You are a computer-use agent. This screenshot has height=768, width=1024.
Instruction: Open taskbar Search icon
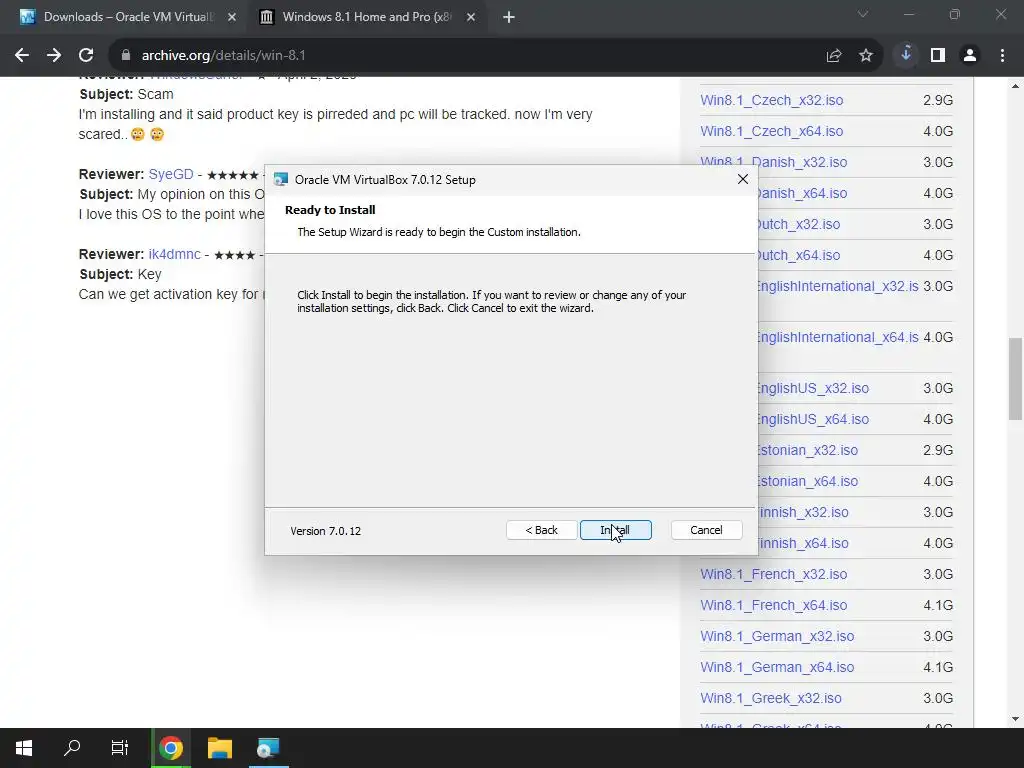coord(72,748)
